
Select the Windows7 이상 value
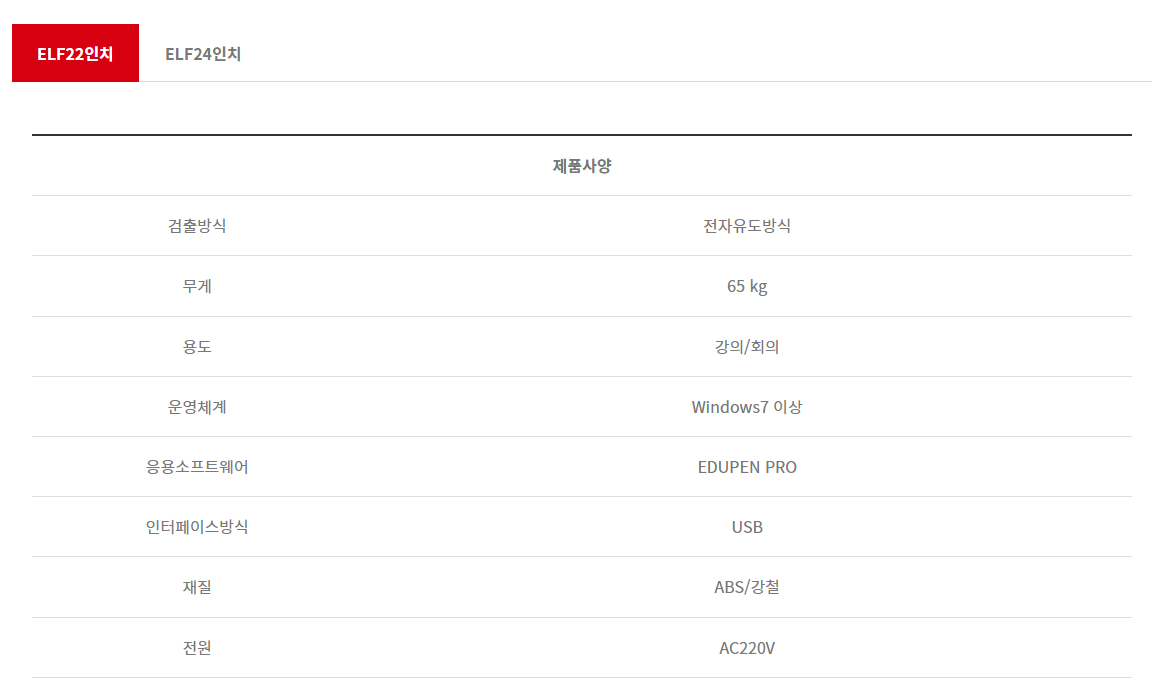[x=747, y=407]
